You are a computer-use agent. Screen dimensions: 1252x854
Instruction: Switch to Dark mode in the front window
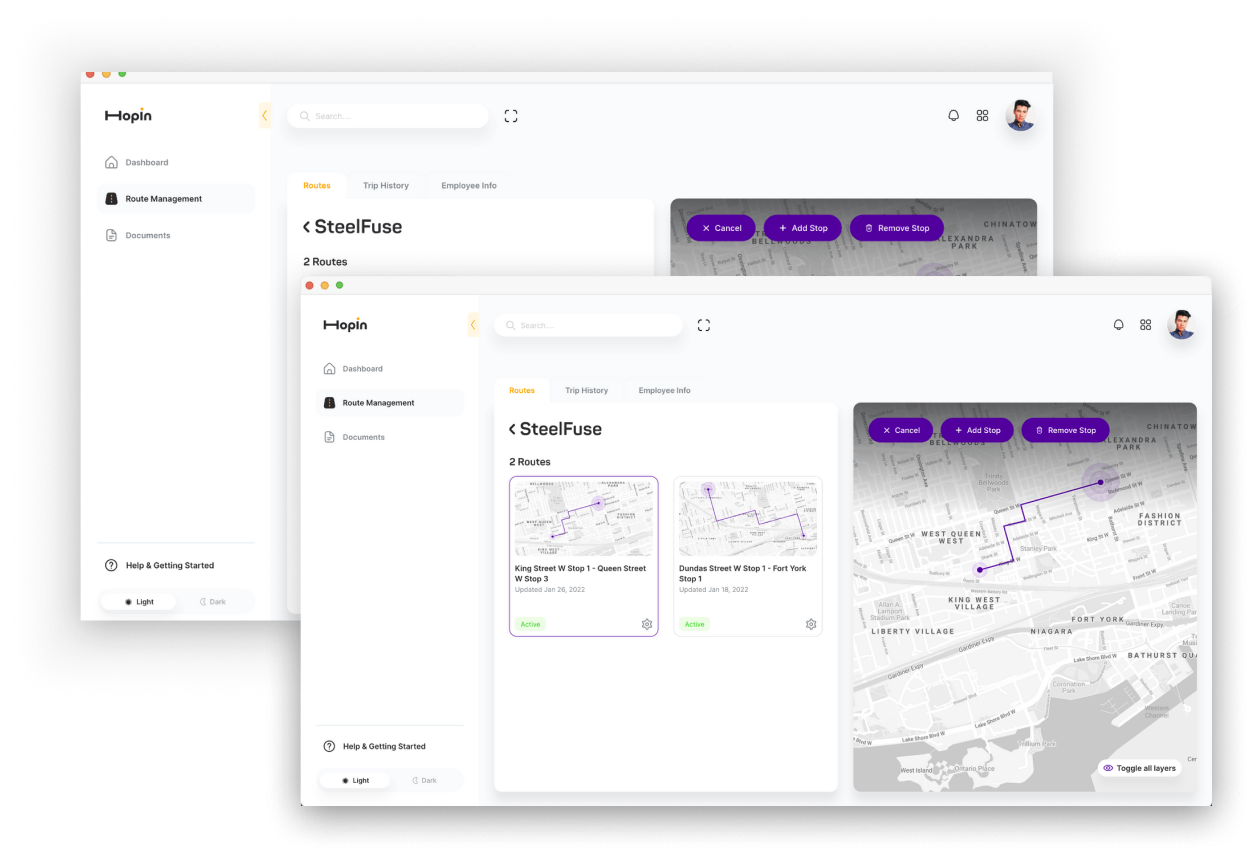424,780
